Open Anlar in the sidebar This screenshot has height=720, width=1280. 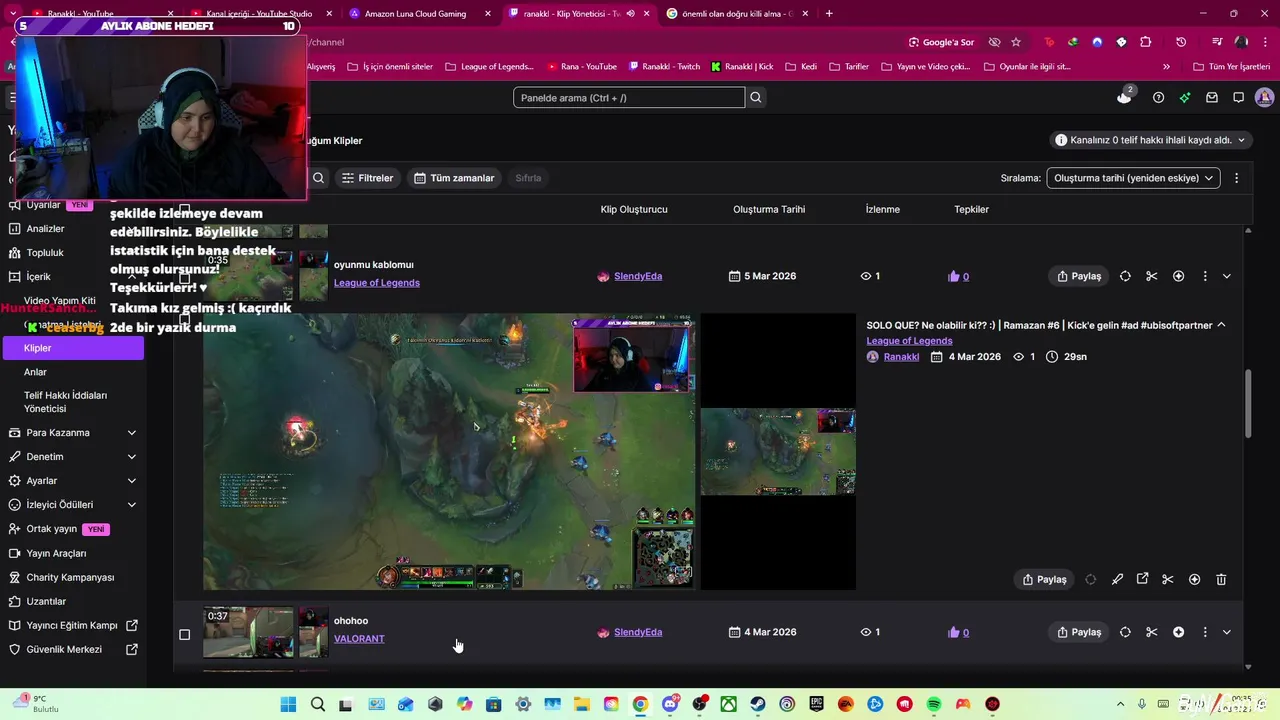click(36, 372)
